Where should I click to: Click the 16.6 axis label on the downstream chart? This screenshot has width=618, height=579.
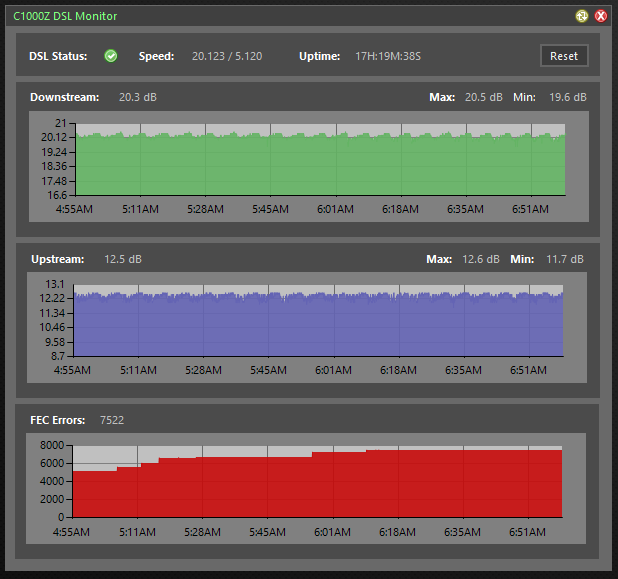(x=57, y=195)
